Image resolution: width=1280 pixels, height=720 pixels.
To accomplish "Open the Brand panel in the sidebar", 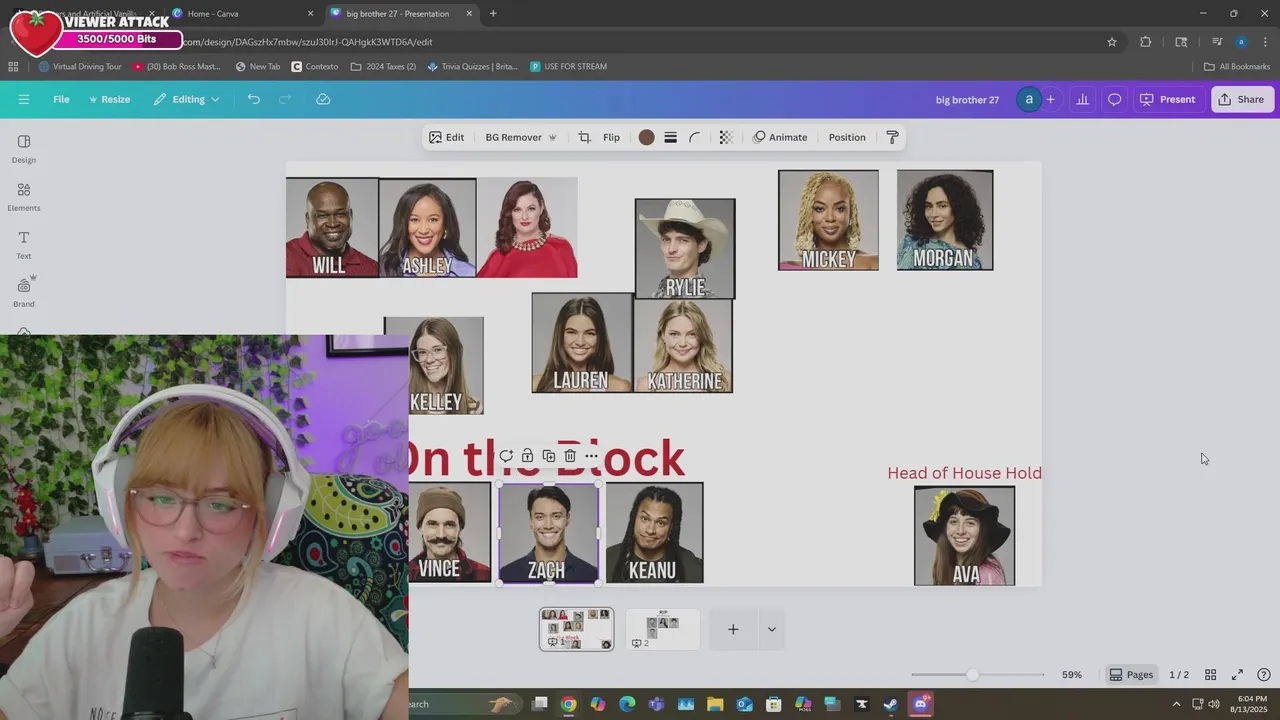I will (24, 292).
